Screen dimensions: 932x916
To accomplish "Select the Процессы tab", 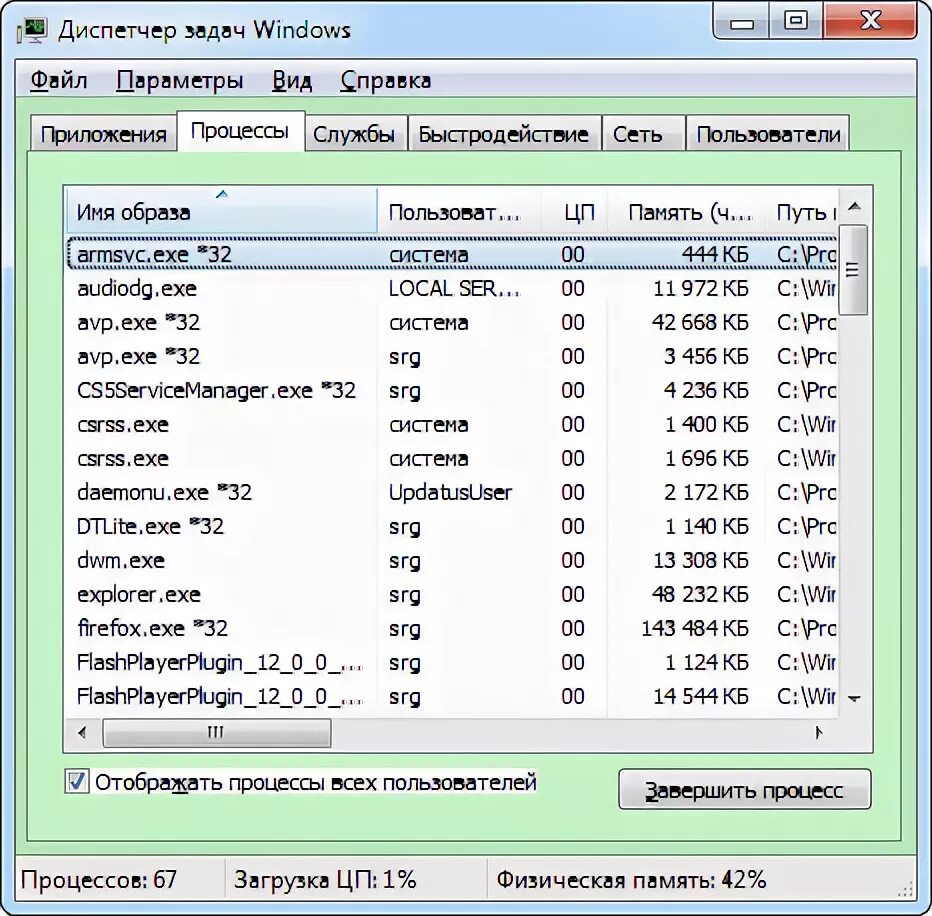I will point(240,131).
